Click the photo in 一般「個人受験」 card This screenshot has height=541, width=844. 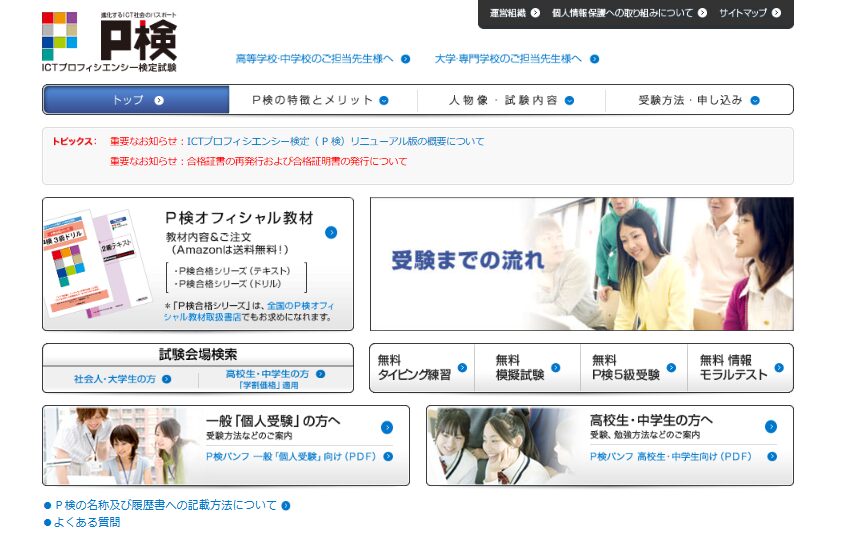click(117, 446)
